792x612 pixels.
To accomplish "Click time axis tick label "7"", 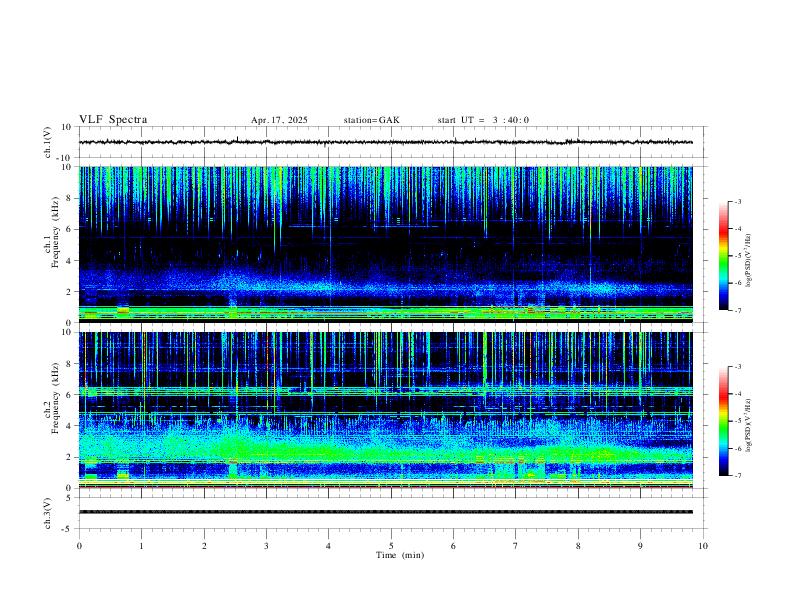I will 516,546.
